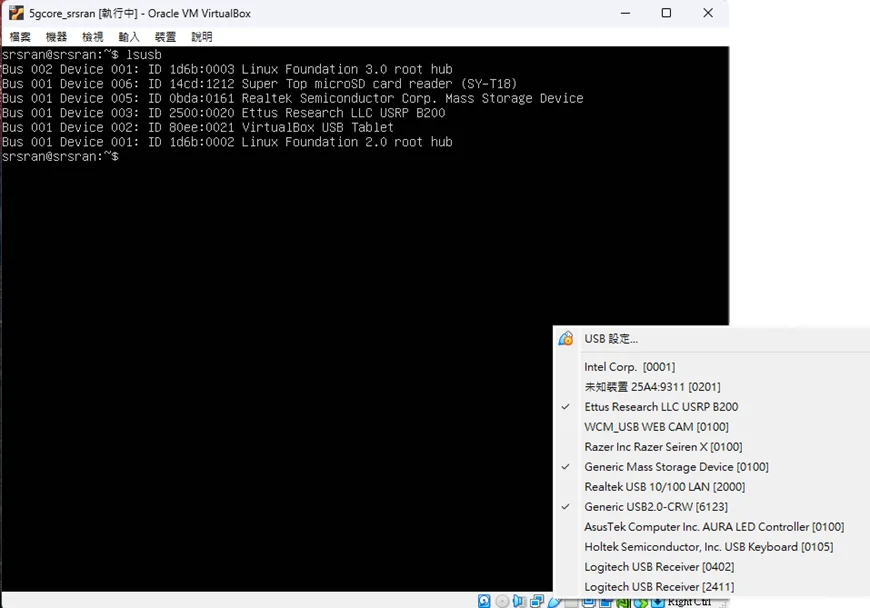
Task: Click the green mouse integration status icon
Action: pyautogui.click(x=641, y=602)
